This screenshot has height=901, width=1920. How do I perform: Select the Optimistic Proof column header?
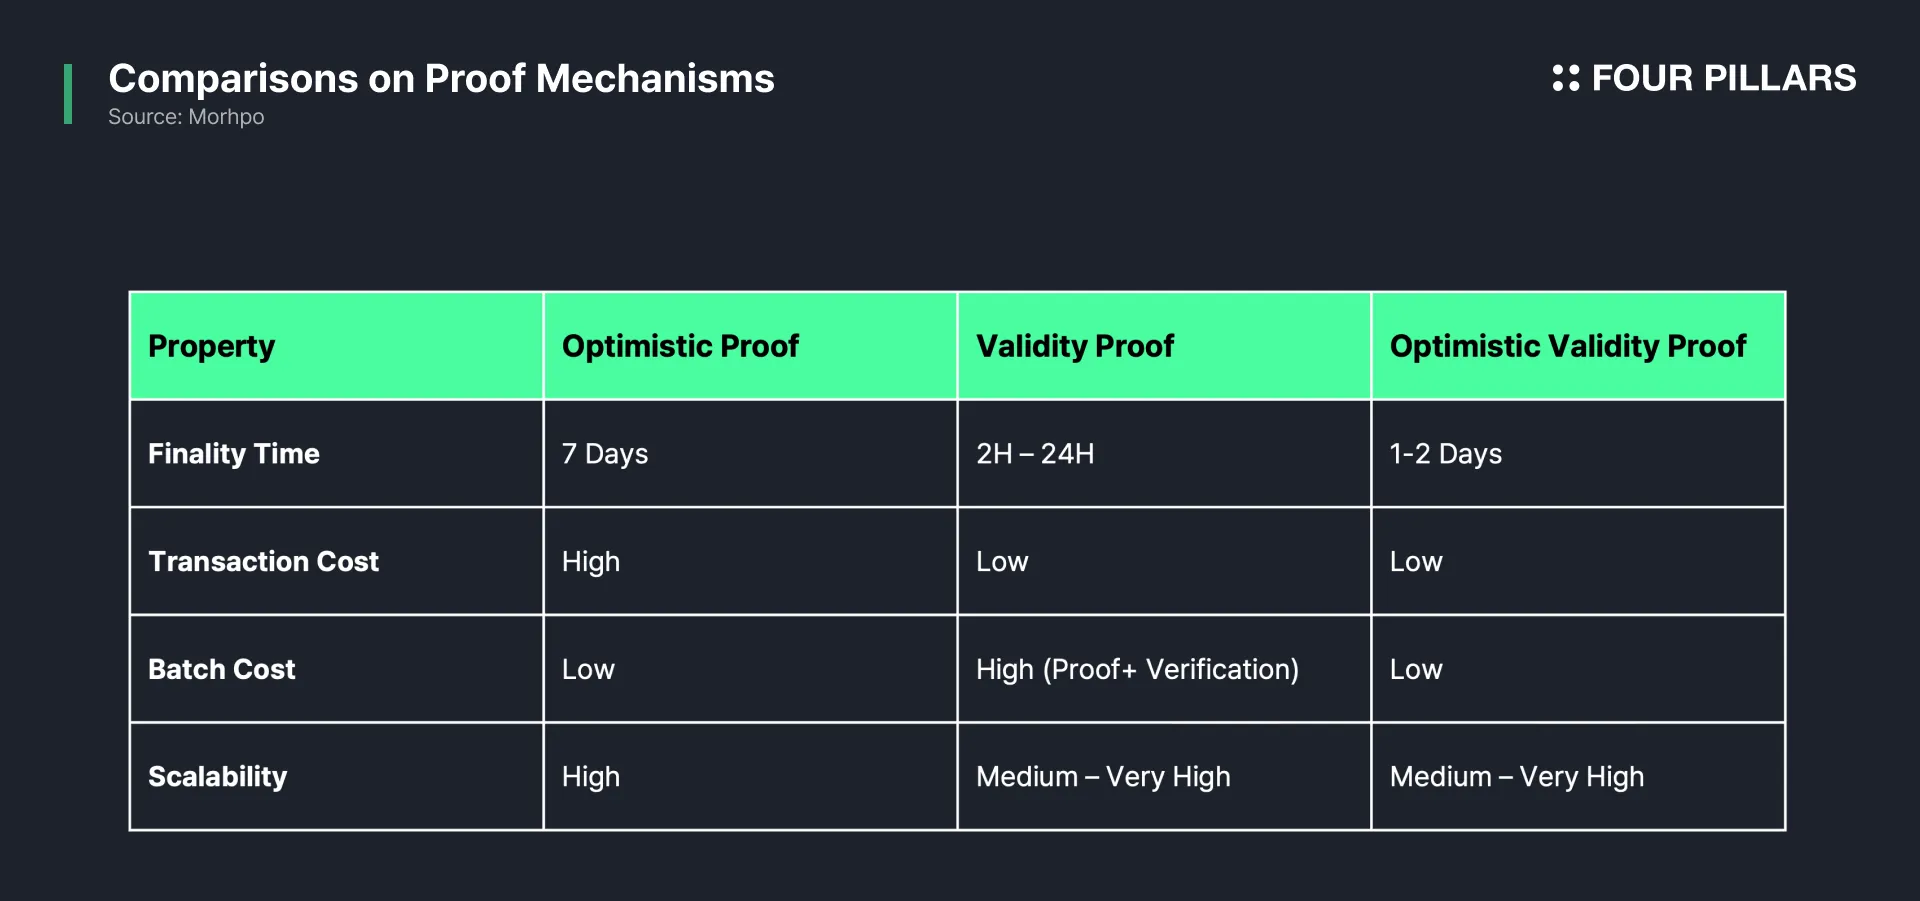point(750,346)
